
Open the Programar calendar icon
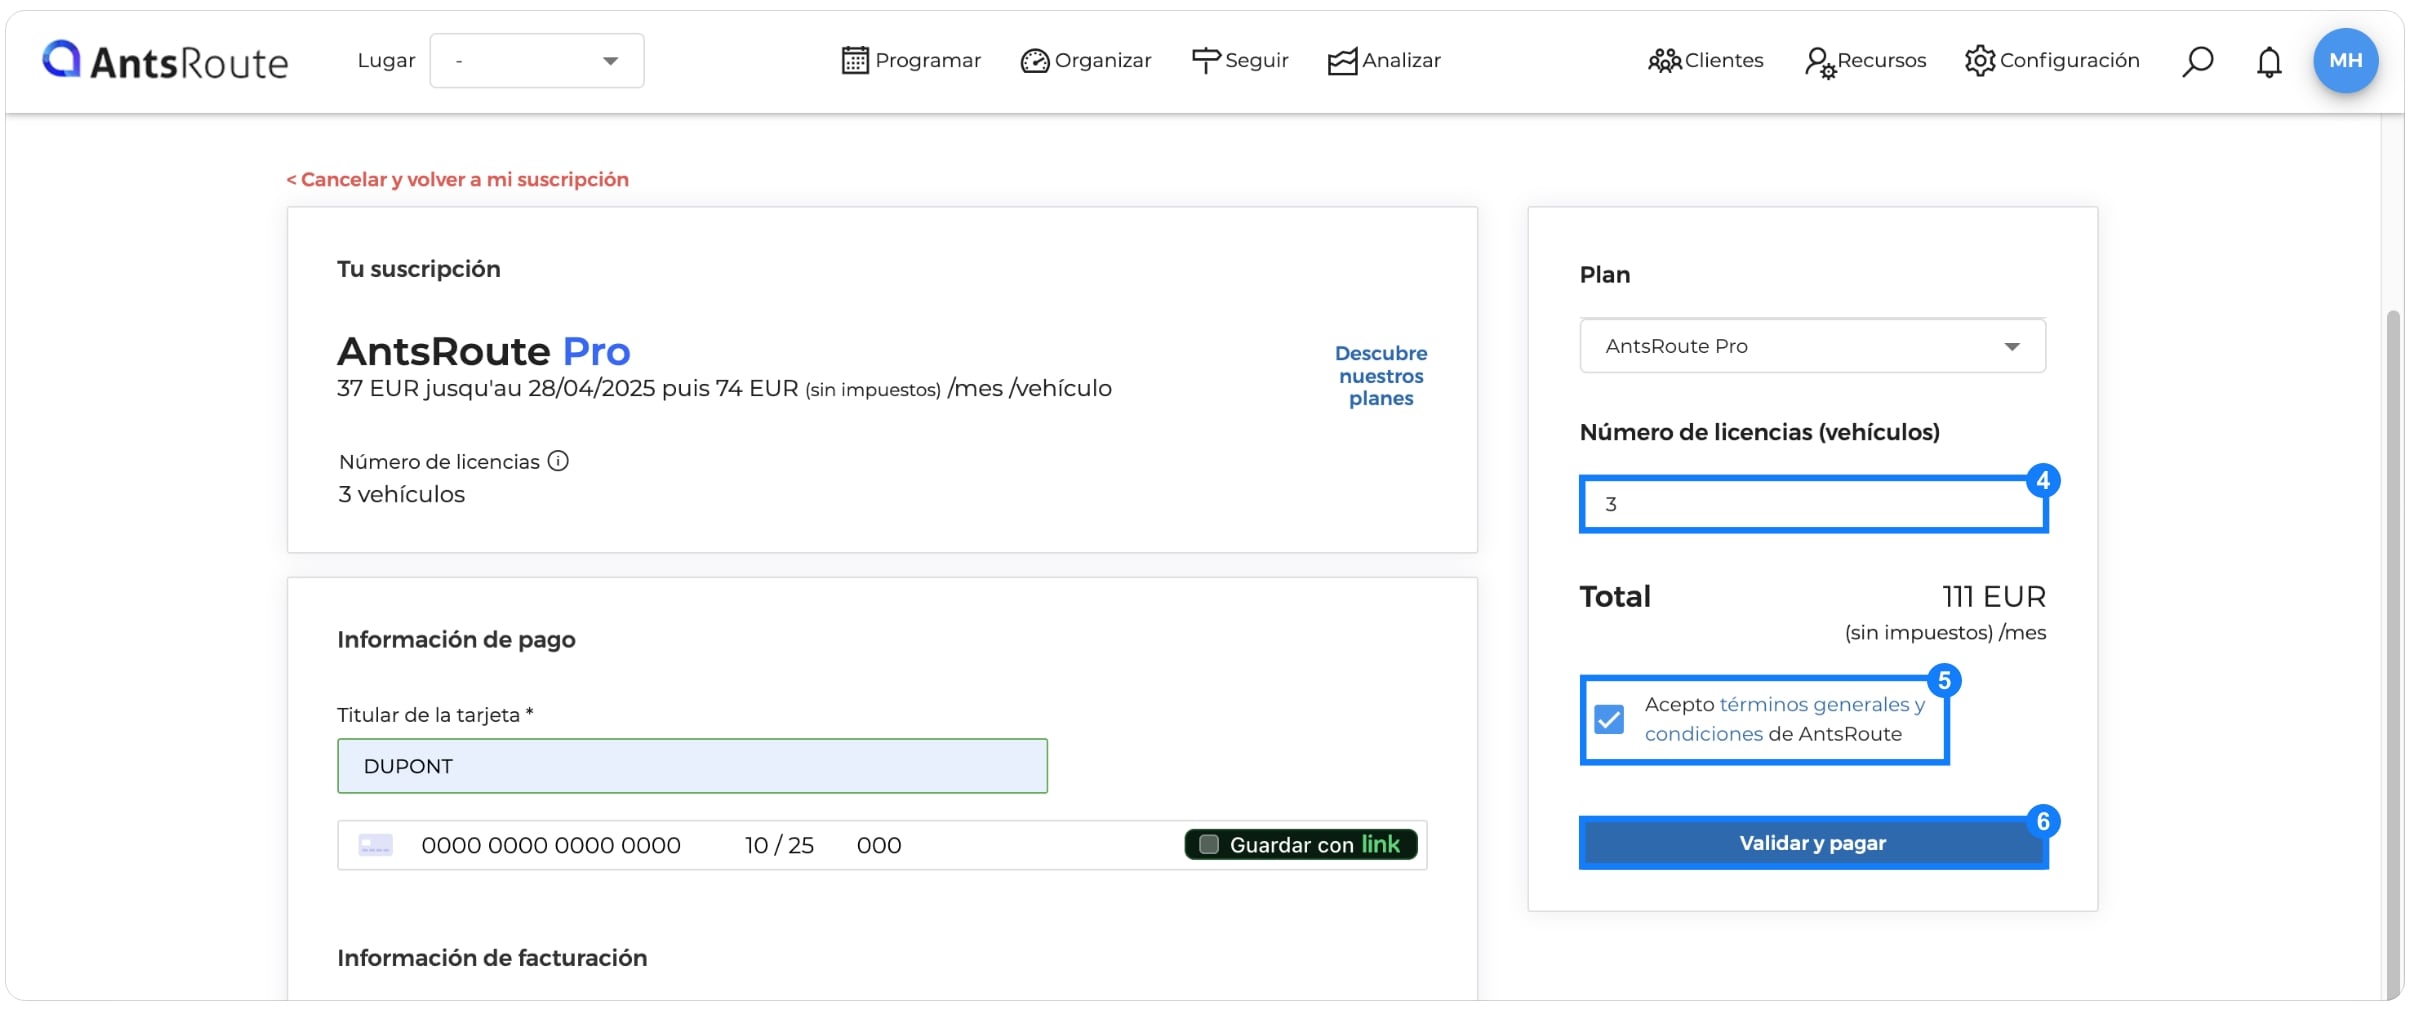(x=855, y=61)
